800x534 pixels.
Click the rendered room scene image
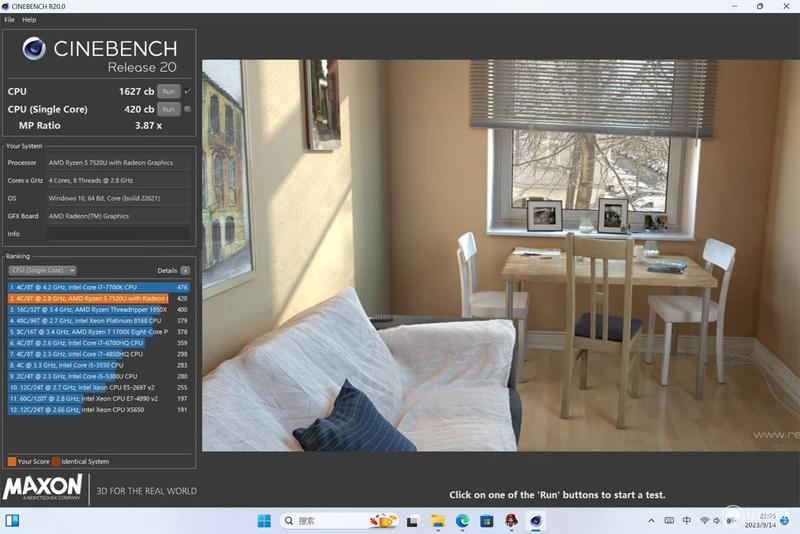coord(501,256)
